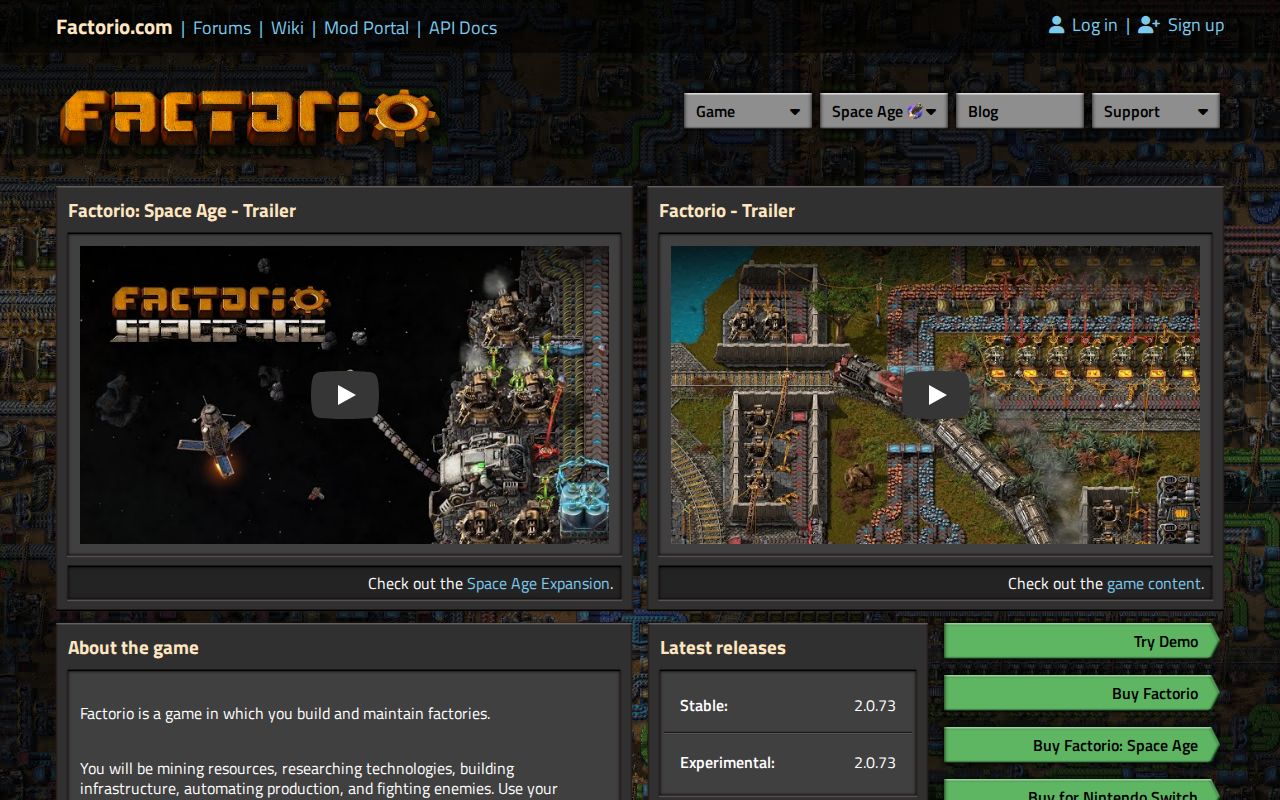Click Buy Factorio: Space Age
1280x800 pixels.
pyautogui.click(x=1080, y=745)
